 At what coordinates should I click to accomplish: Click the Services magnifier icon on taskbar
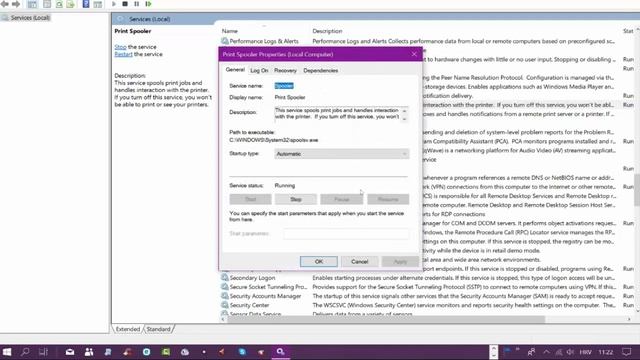[280, 352]
